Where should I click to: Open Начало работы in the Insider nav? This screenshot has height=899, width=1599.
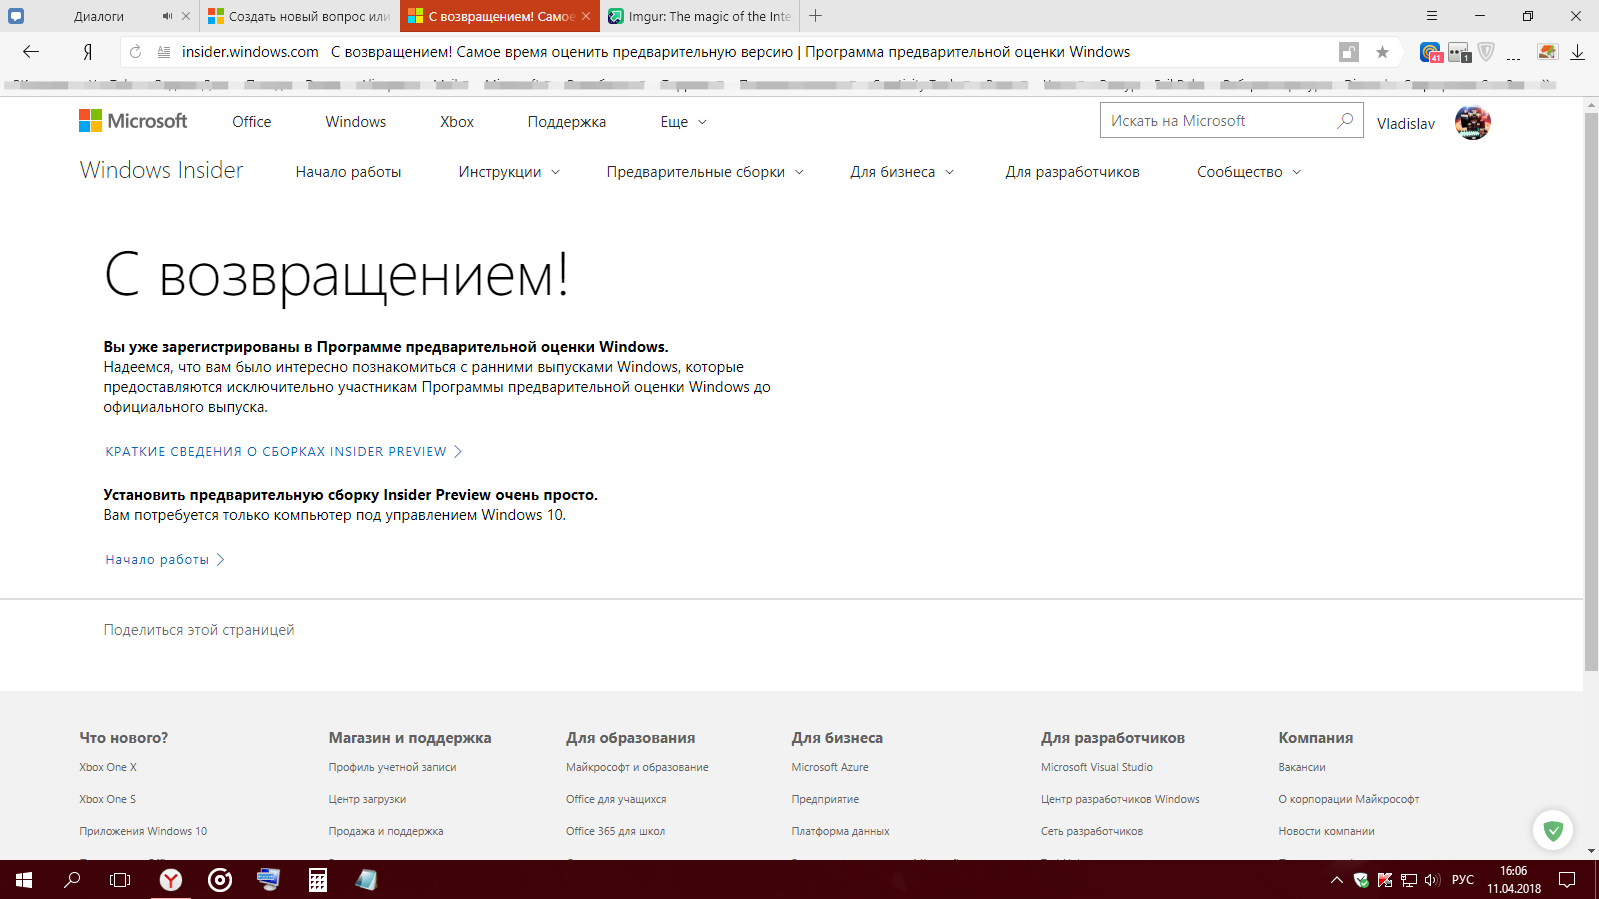point(348,172)
